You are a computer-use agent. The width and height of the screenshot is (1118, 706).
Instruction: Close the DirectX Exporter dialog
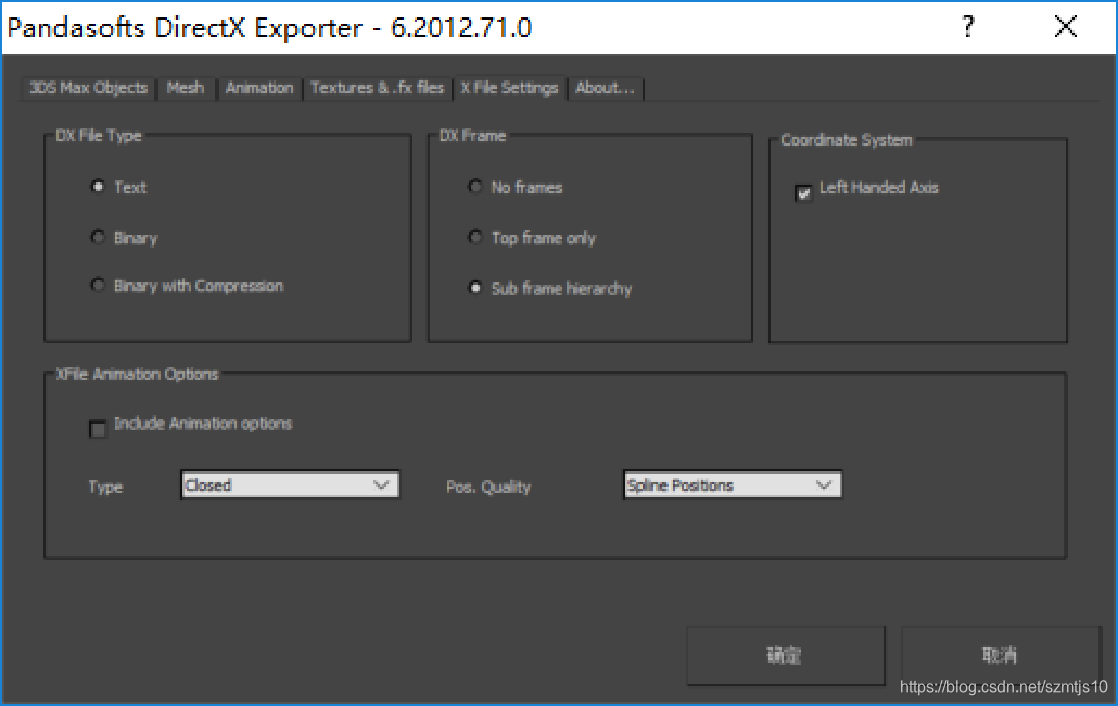[x=1066, y=27]
